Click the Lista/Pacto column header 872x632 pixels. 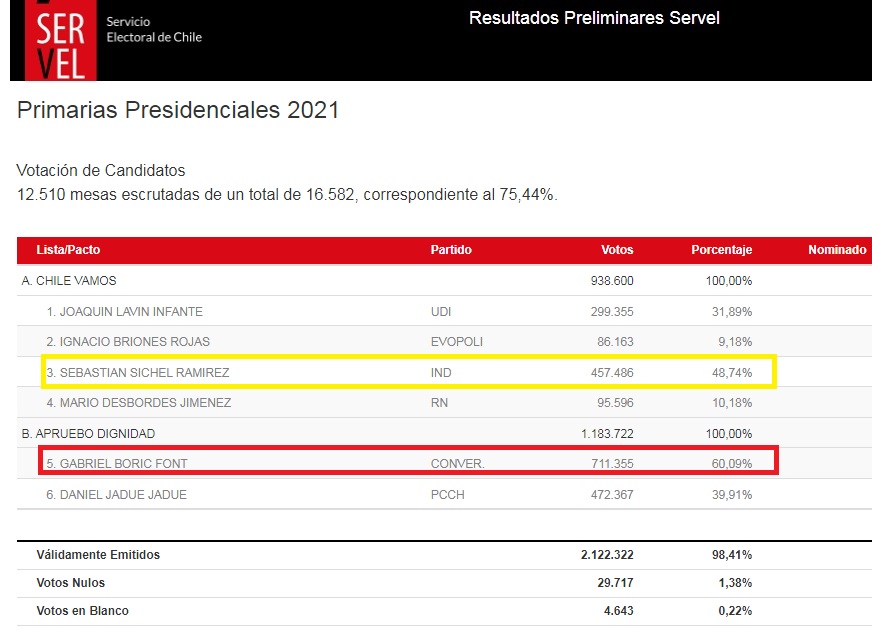pyautogui.click(x=68, y=250)
